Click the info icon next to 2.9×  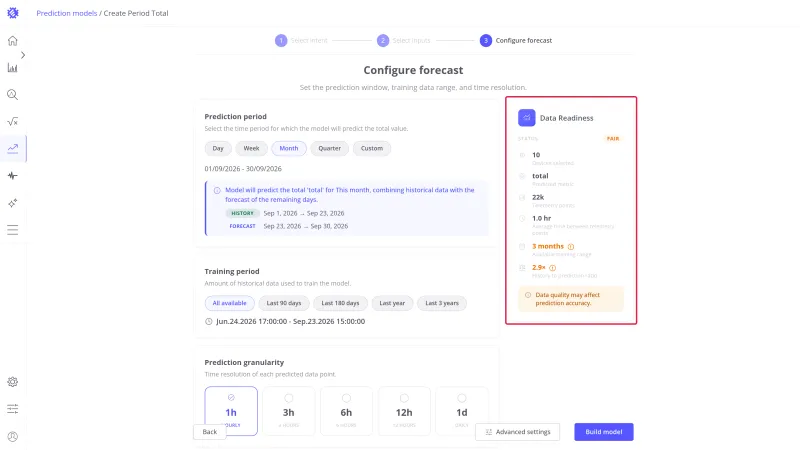pyautogui.click(x=553, y=268)
